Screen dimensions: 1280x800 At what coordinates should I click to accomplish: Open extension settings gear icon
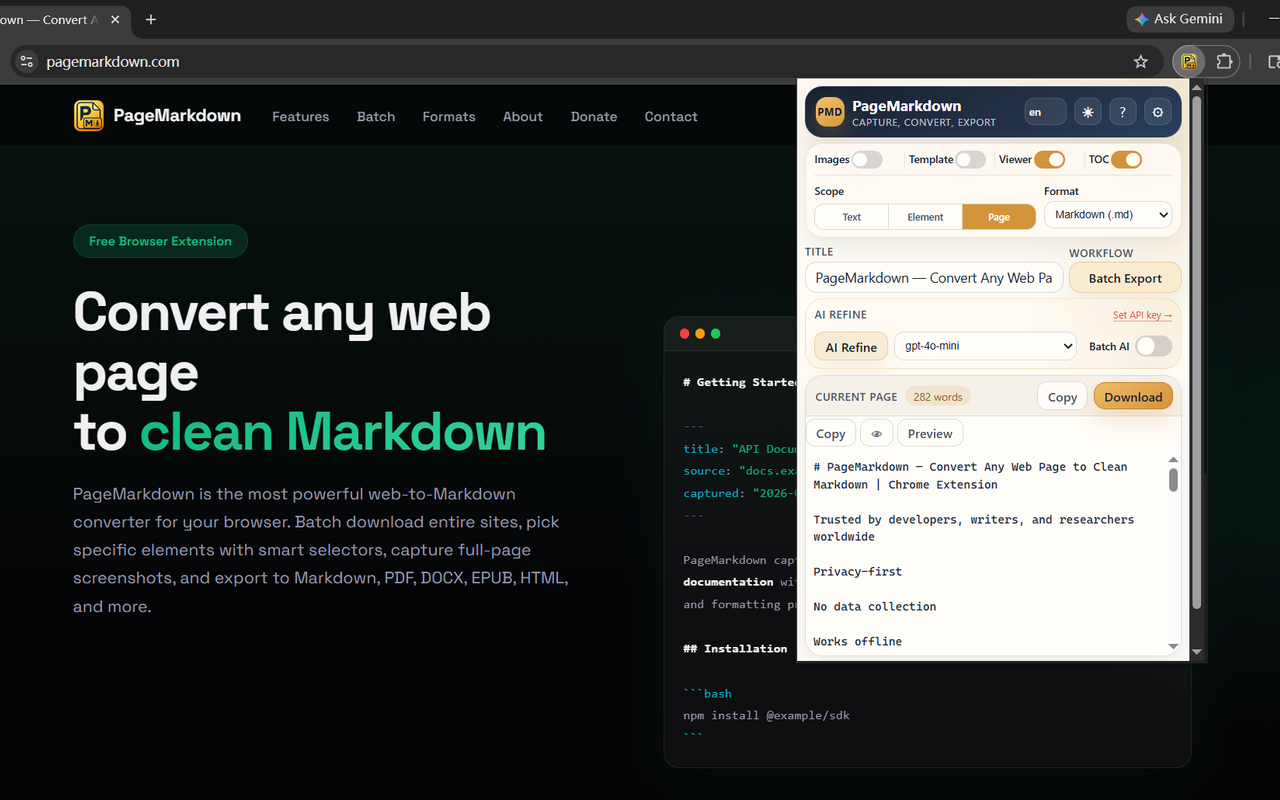(x=1158, y=112)
